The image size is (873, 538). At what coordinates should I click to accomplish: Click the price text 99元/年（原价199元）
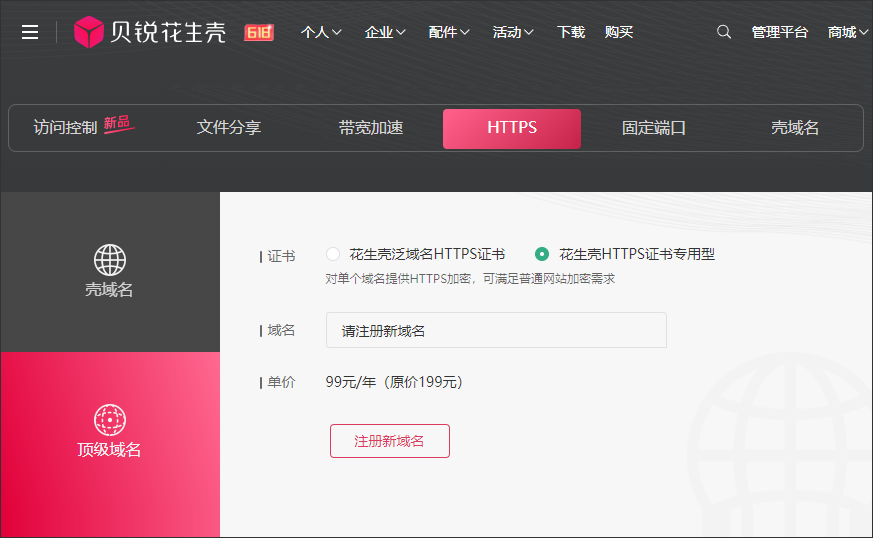coord(394,382)
